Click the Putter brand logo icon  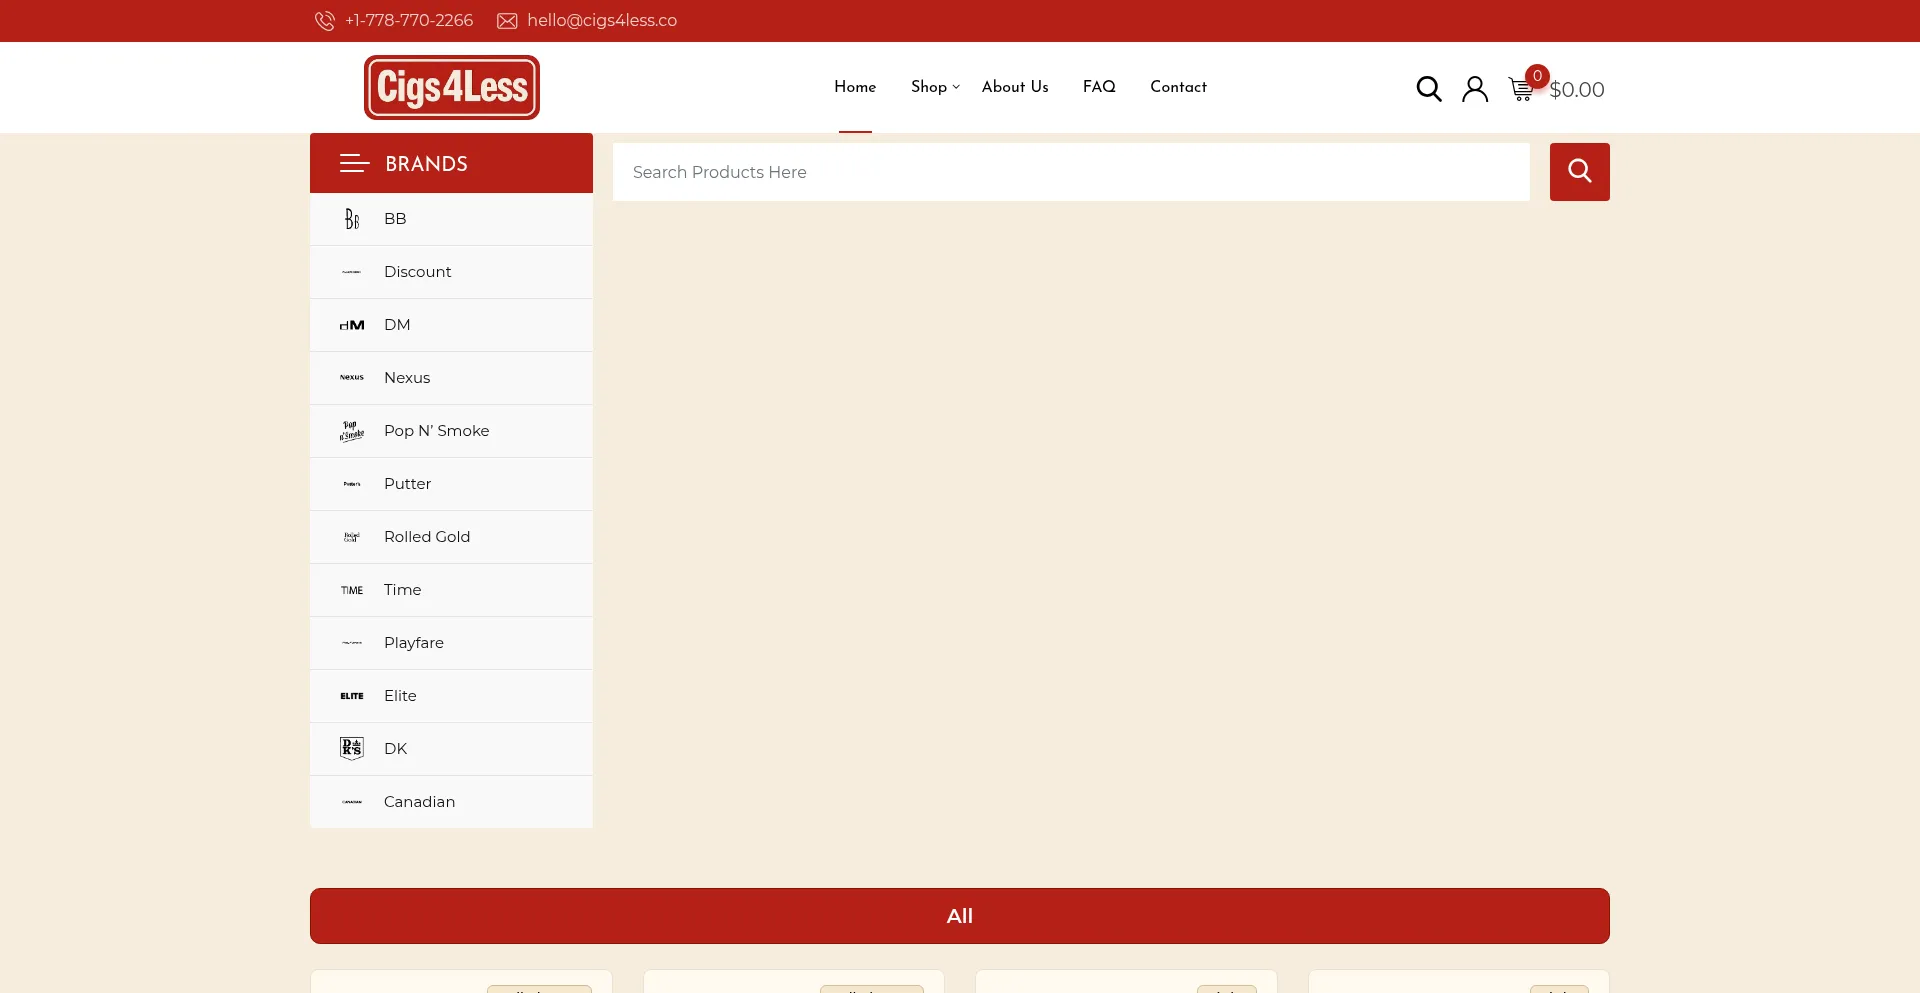pos(352,484)
